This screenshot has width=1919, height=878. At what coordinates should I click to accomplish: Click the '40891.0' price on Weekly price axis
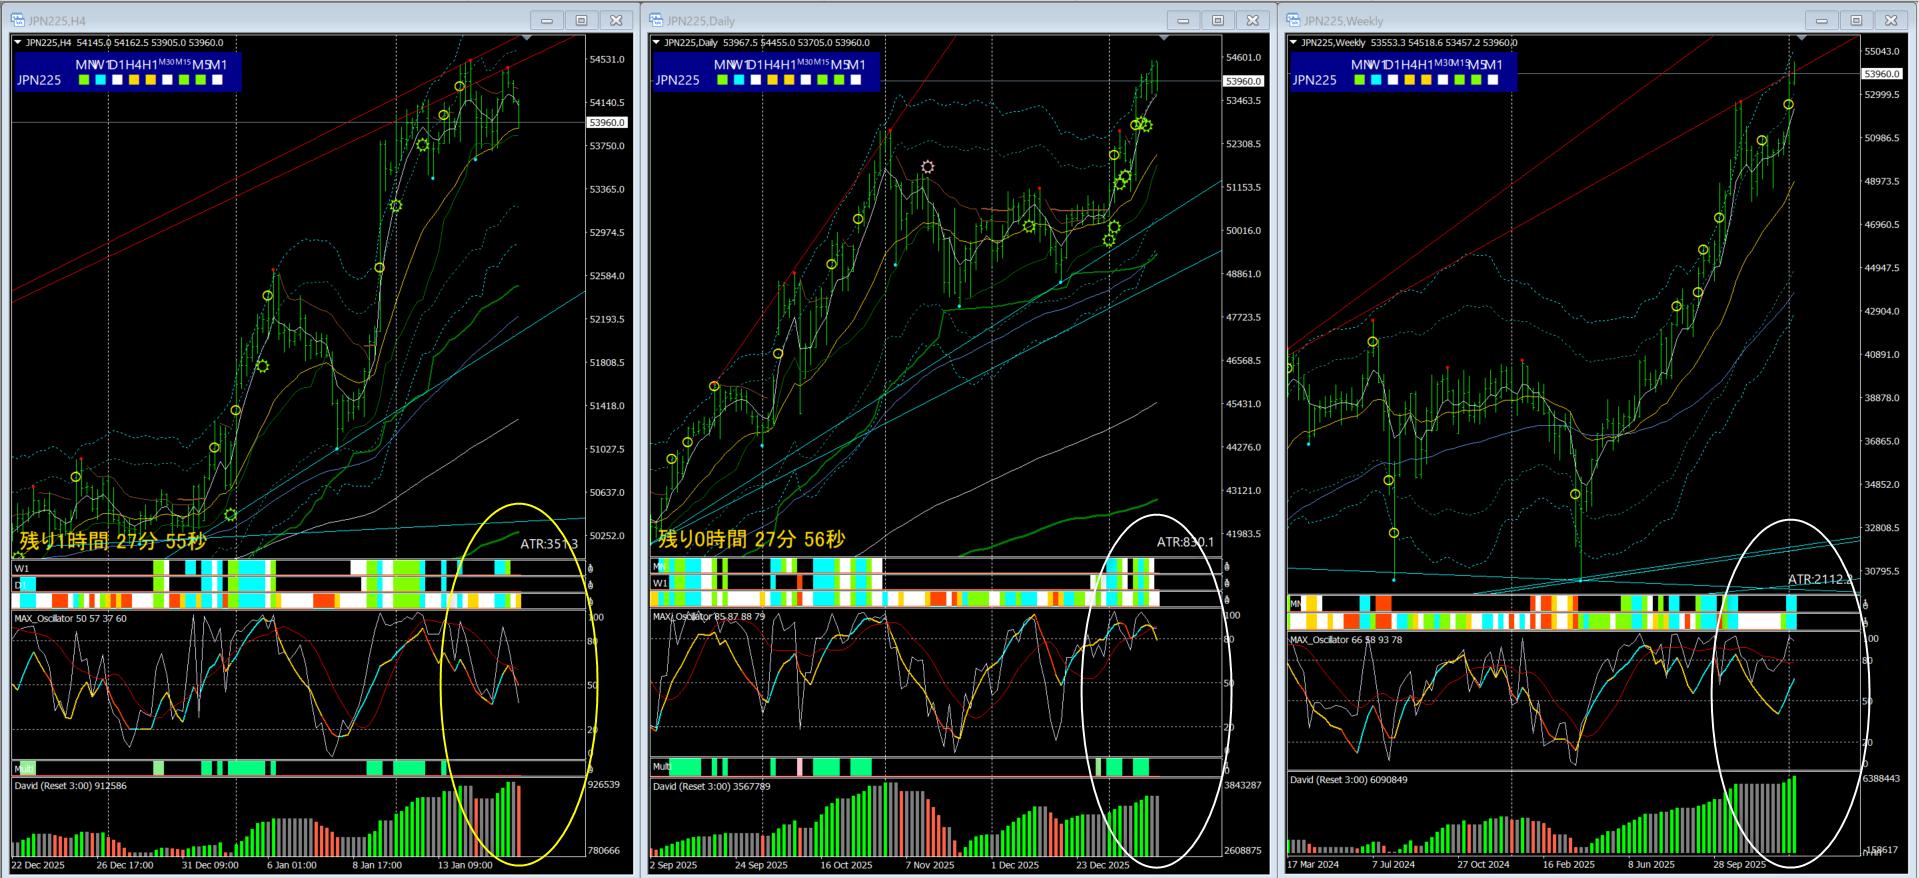(1881, 355)
